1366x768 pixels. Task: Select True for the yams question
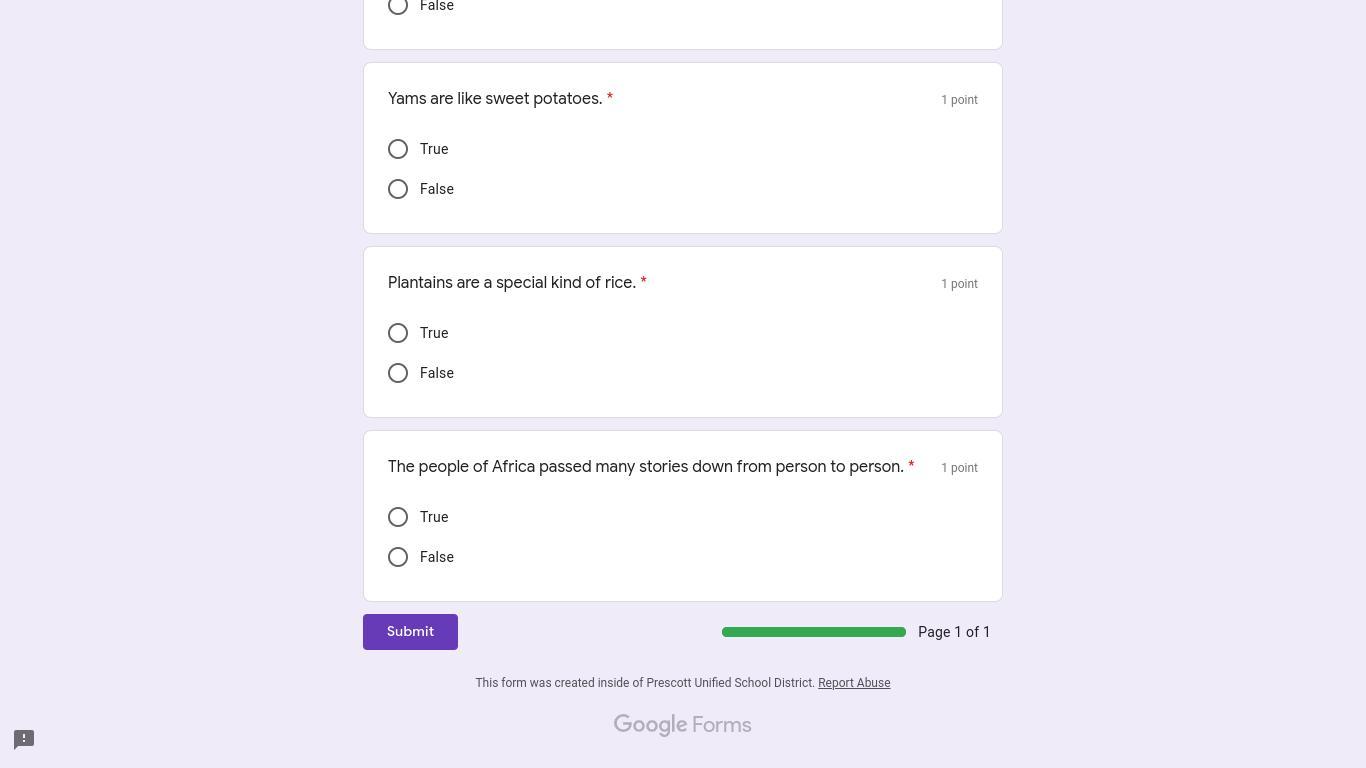[x=398, y=149]
